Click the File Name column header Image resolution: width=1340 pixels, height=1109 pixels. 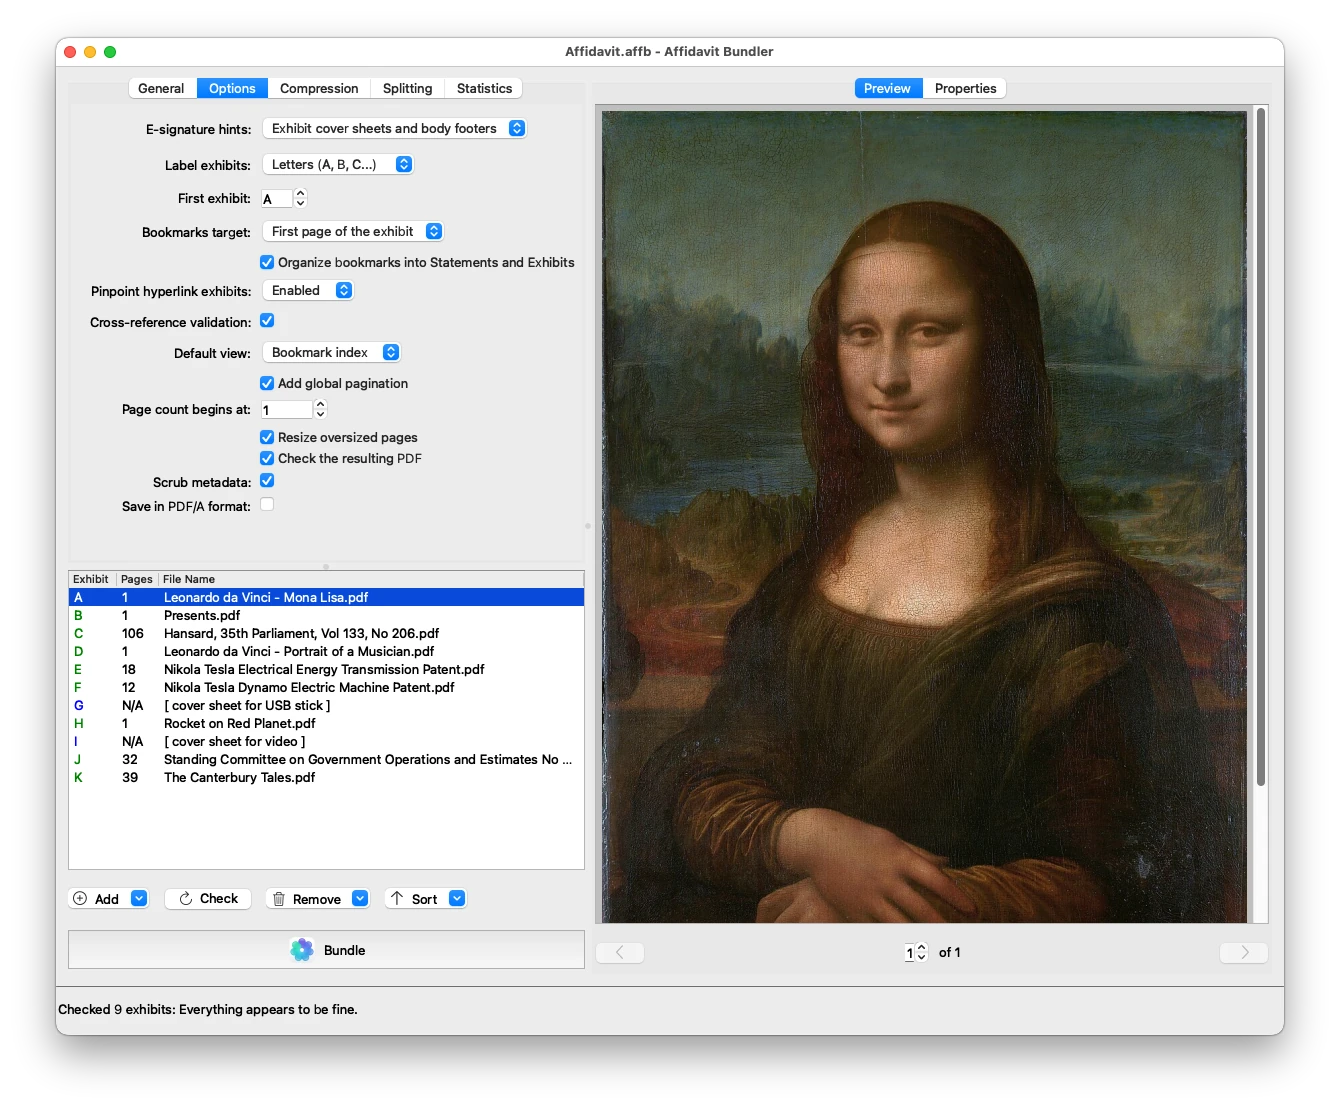point(371,580)
